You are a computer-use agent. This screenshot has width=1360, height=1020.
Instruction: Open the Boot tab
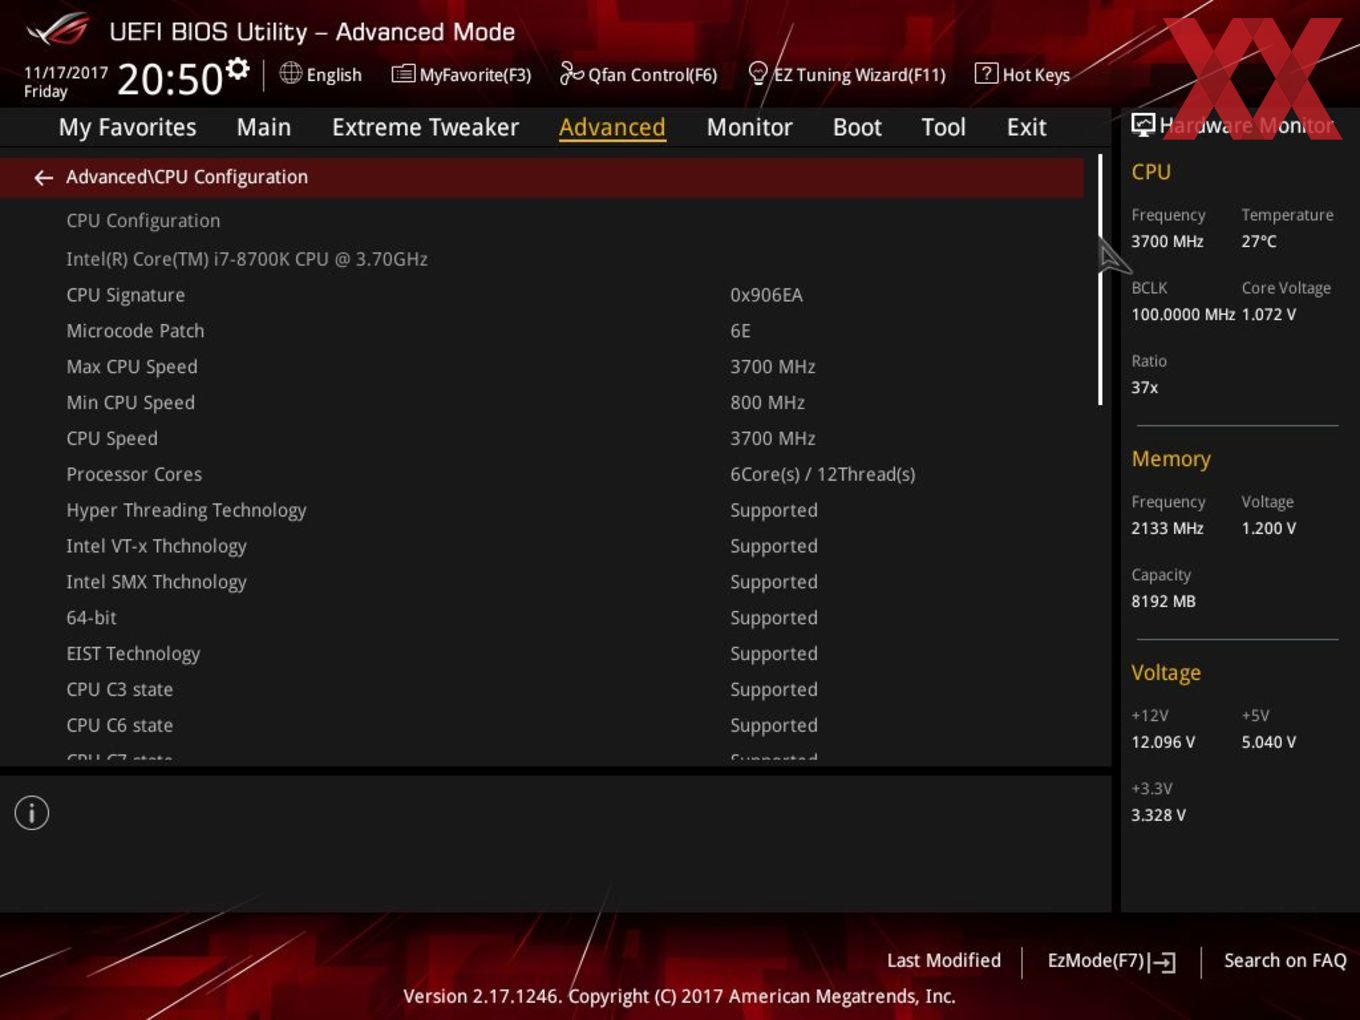(857, 127)
